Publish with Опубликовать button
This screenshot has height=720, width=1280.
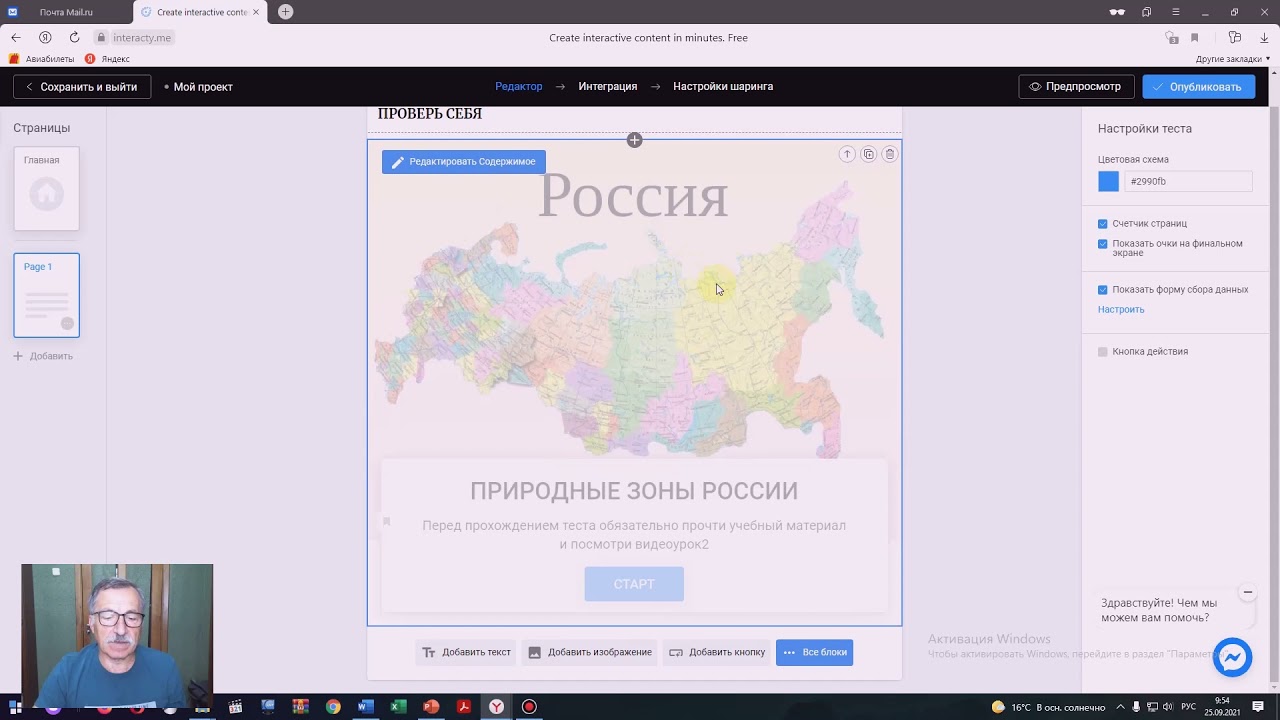coord(1198,87)
